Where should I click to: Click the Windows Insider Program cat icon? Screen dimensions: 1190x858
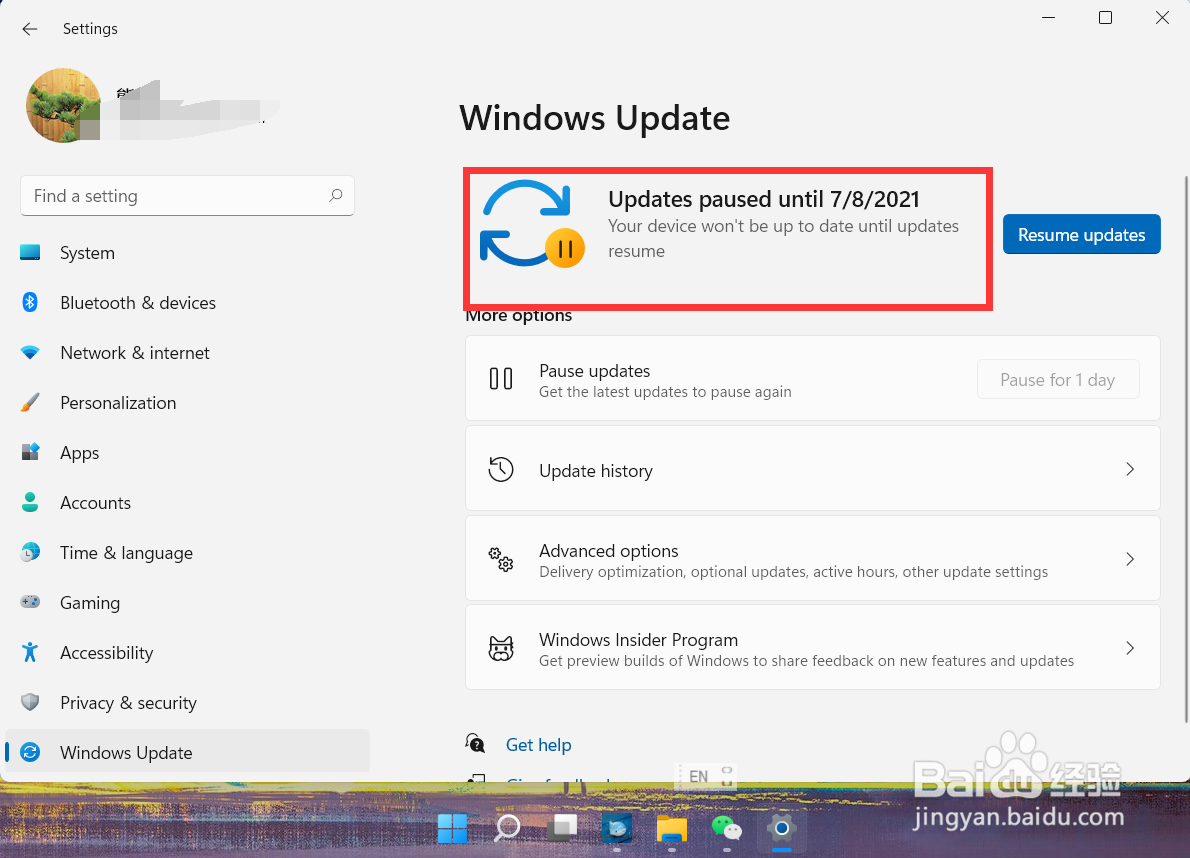[501, 649]
